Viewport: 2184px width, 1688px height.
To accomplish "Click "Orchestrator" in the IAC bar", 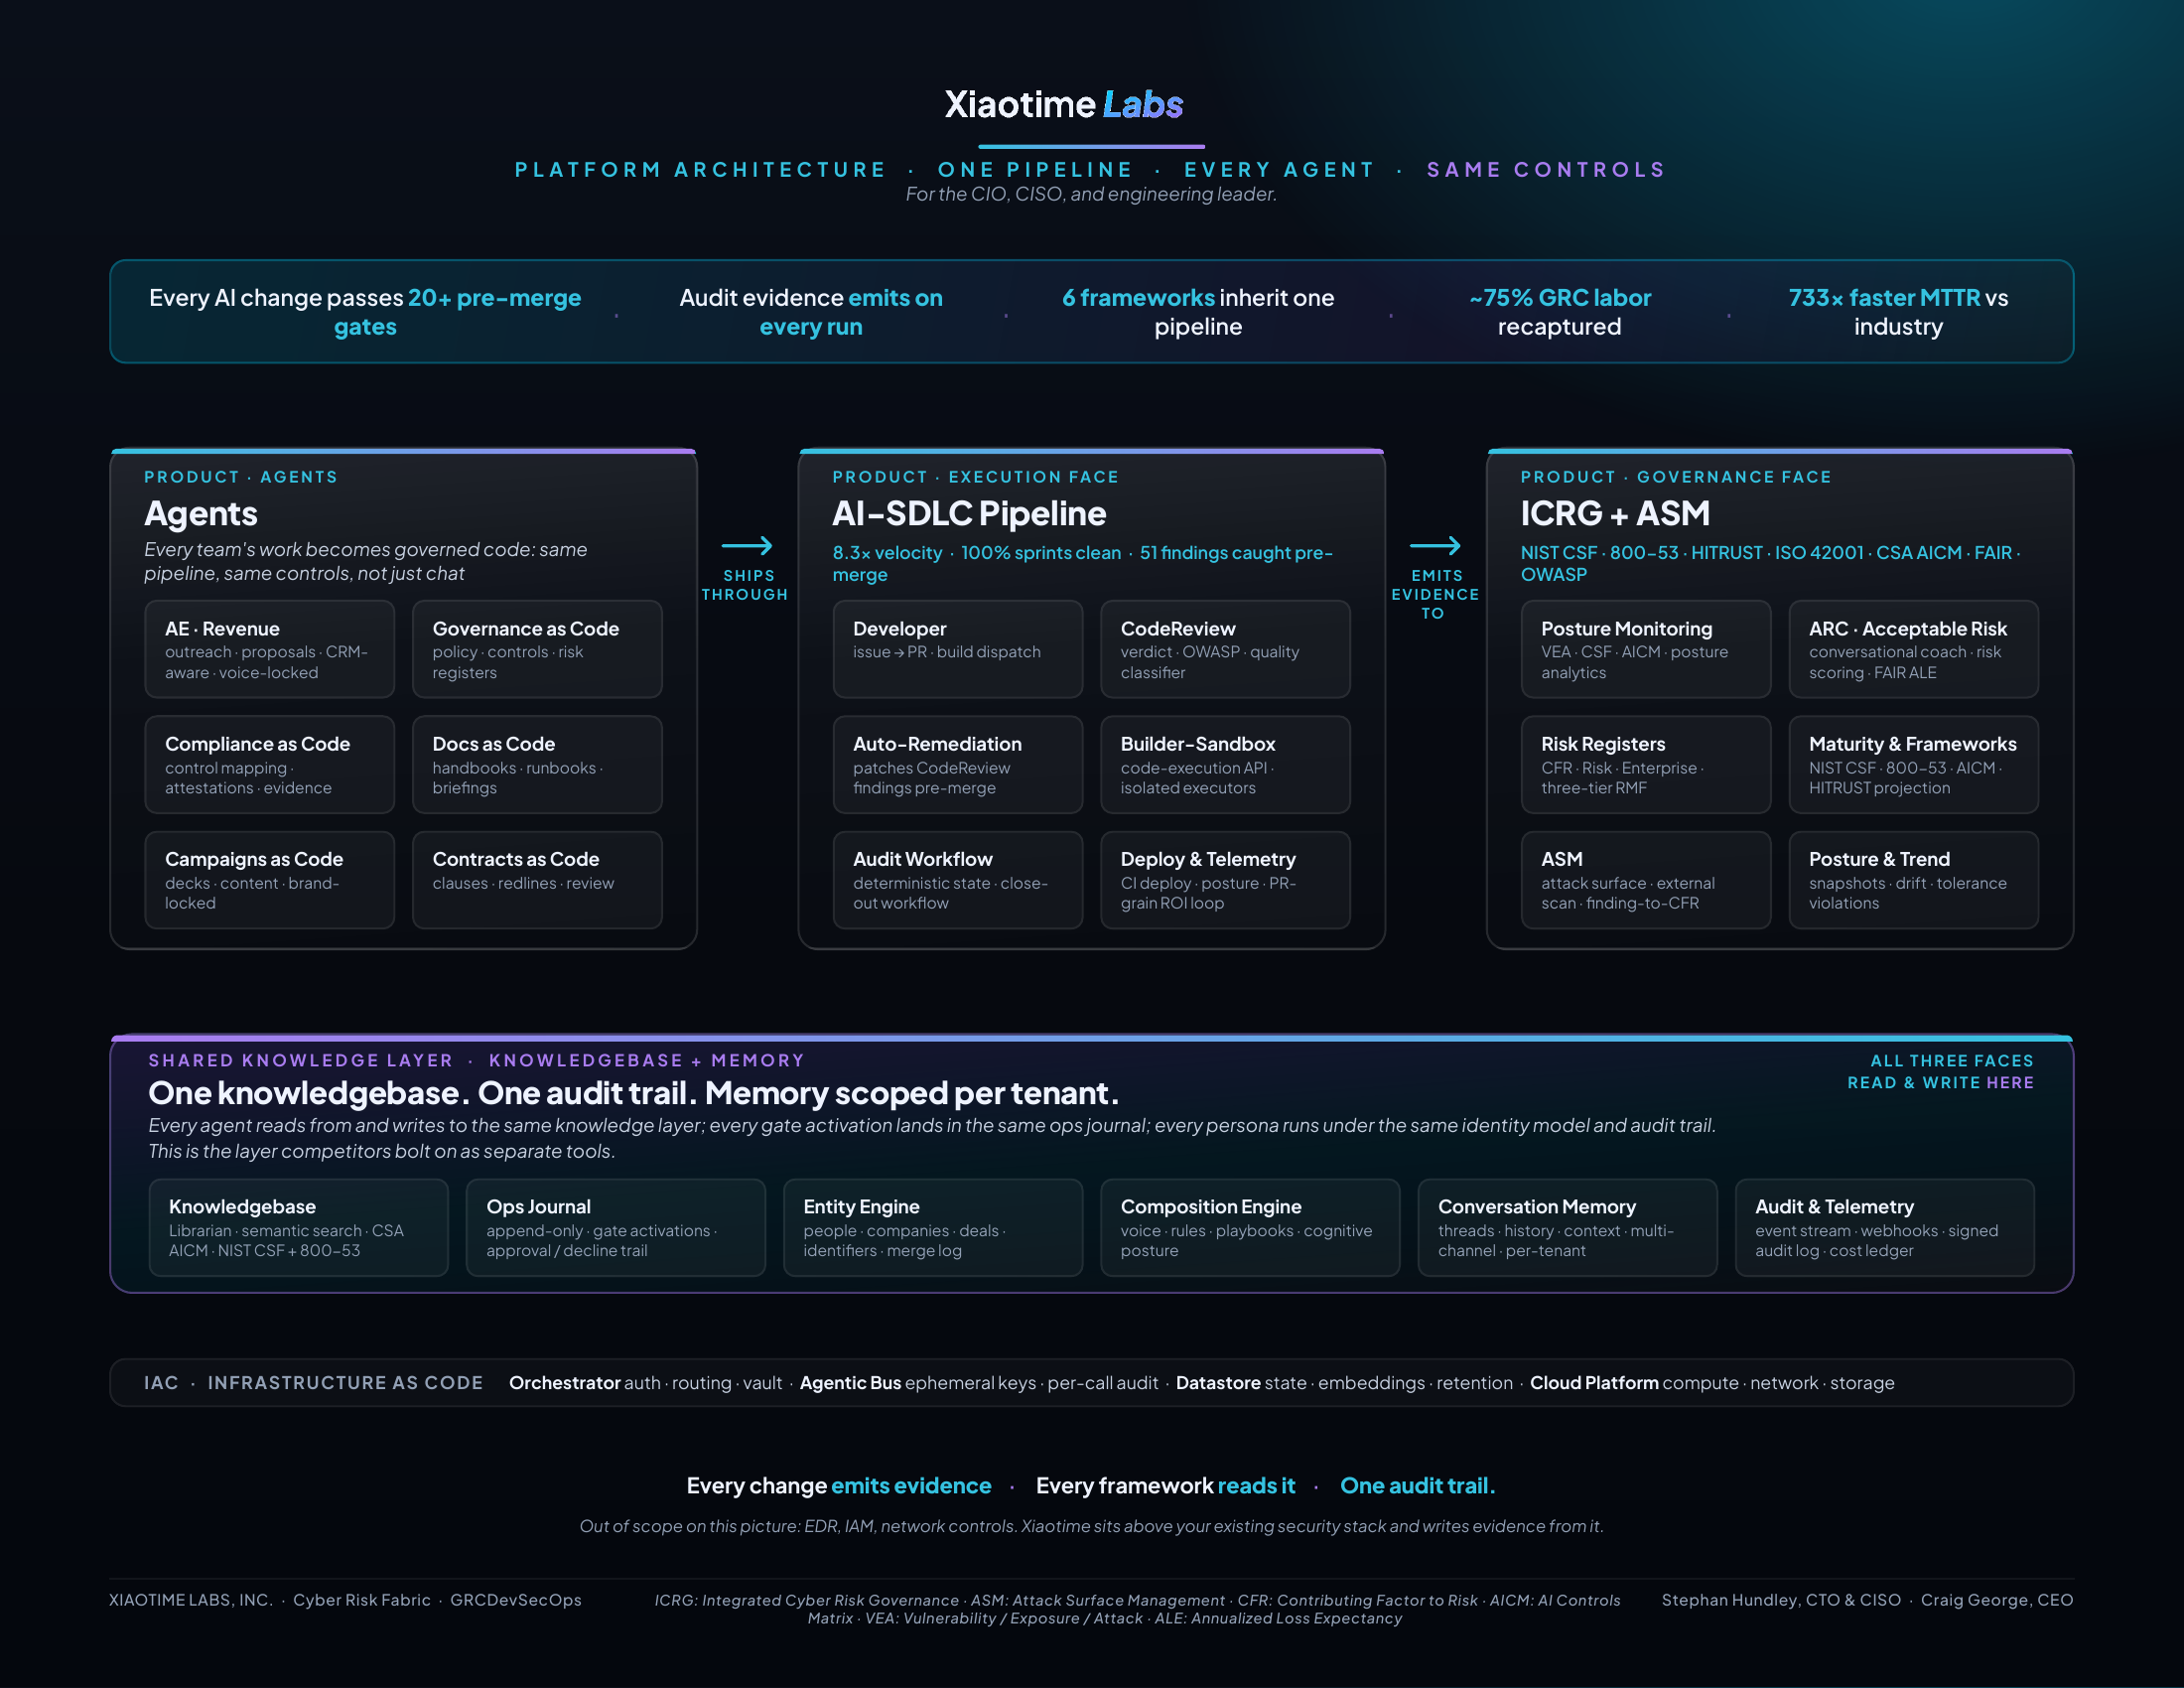I will click(565, 1383).
